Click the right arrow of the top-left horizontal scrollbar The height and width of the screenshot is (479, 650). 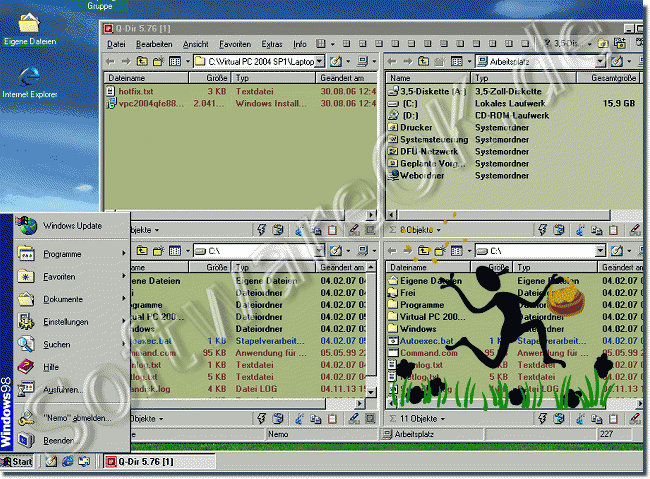[371, 214]
